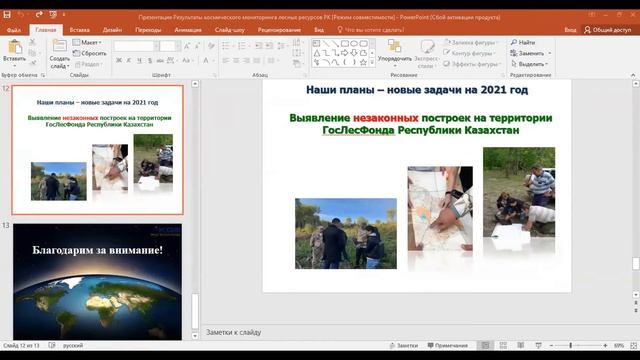This screenshot has height=360, width=640.
Task: Increase font size with the larger A icon
Action: pyautogui.click(x=187, y=46)
